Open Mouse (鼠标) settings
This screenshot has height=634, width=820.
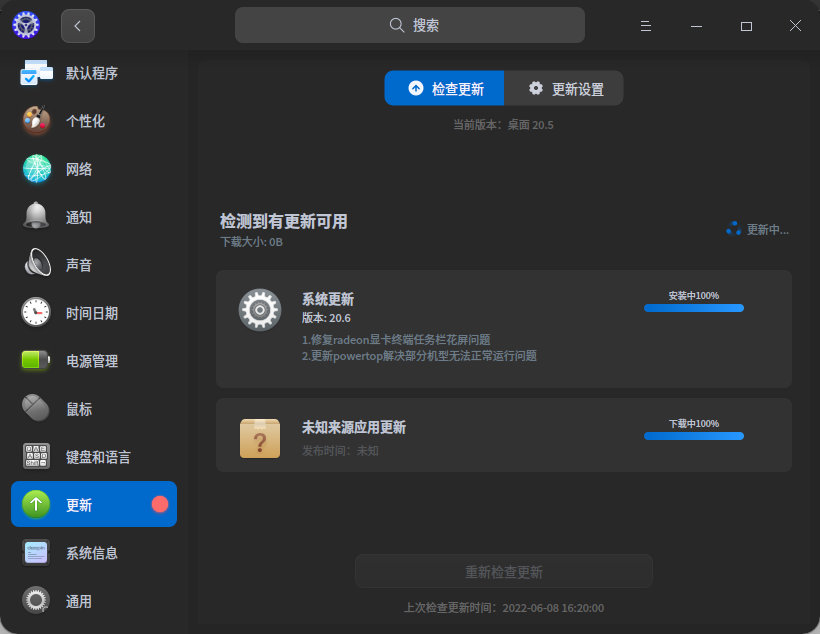point(94,408)
